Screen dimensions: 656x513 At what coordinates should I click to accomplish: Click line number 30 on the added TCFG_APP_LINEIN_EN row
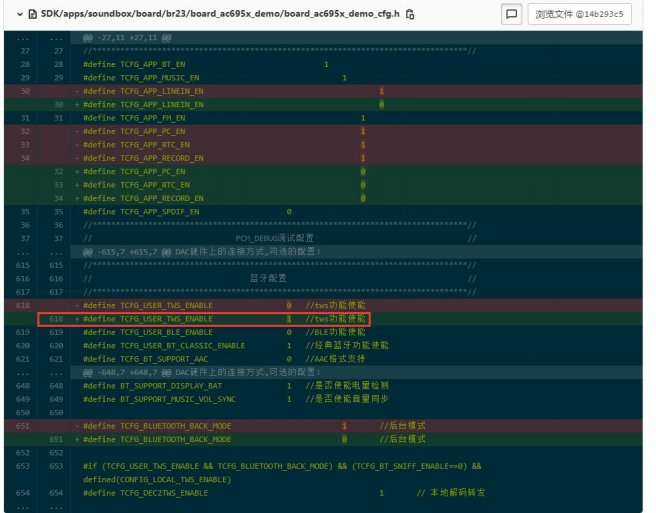(x=59, y=105)
